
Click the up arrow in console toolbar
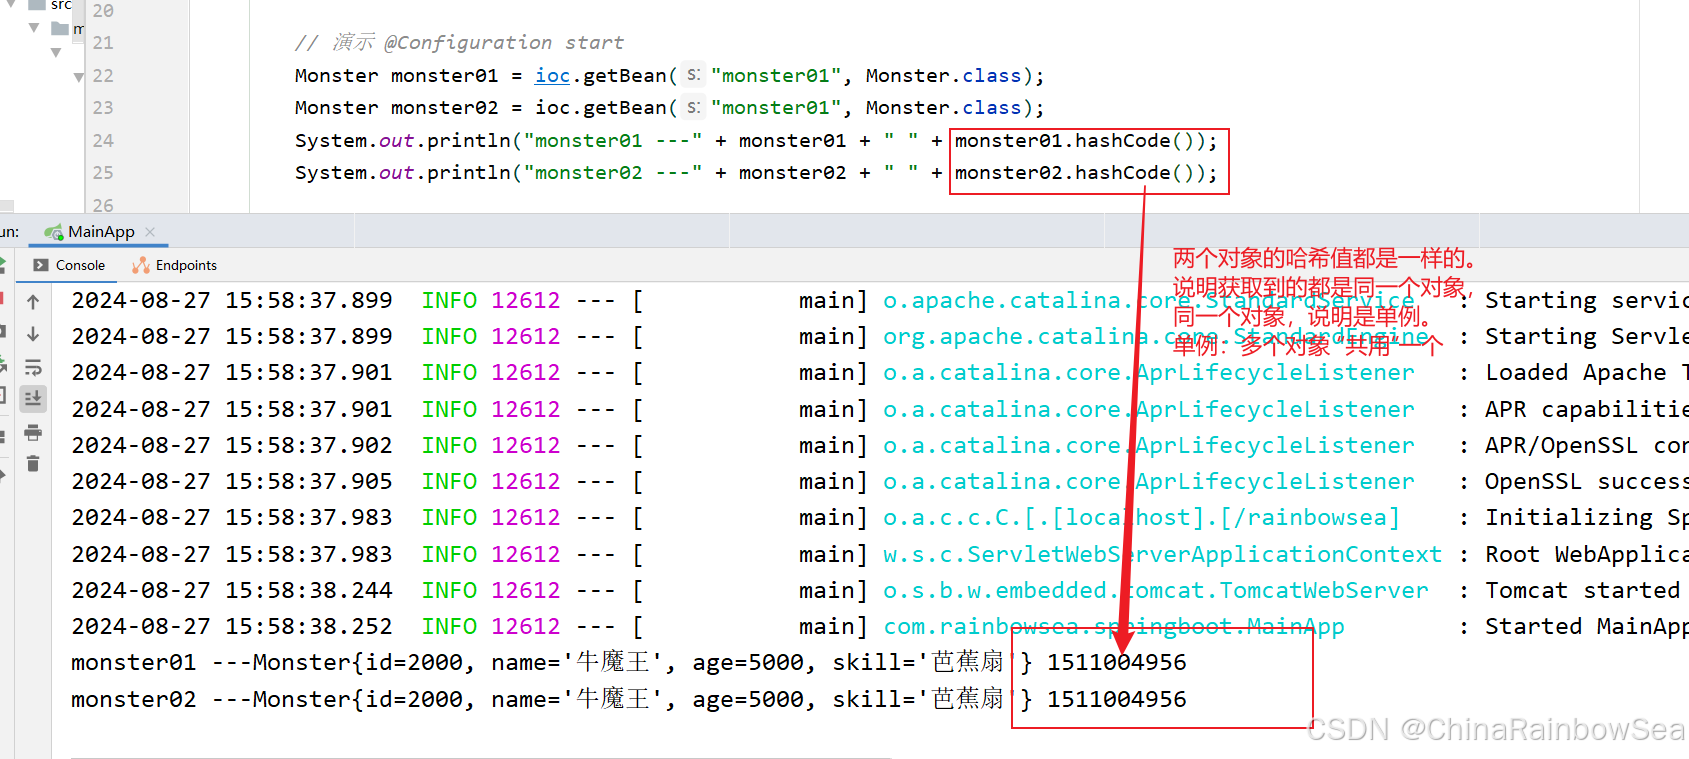33,302
